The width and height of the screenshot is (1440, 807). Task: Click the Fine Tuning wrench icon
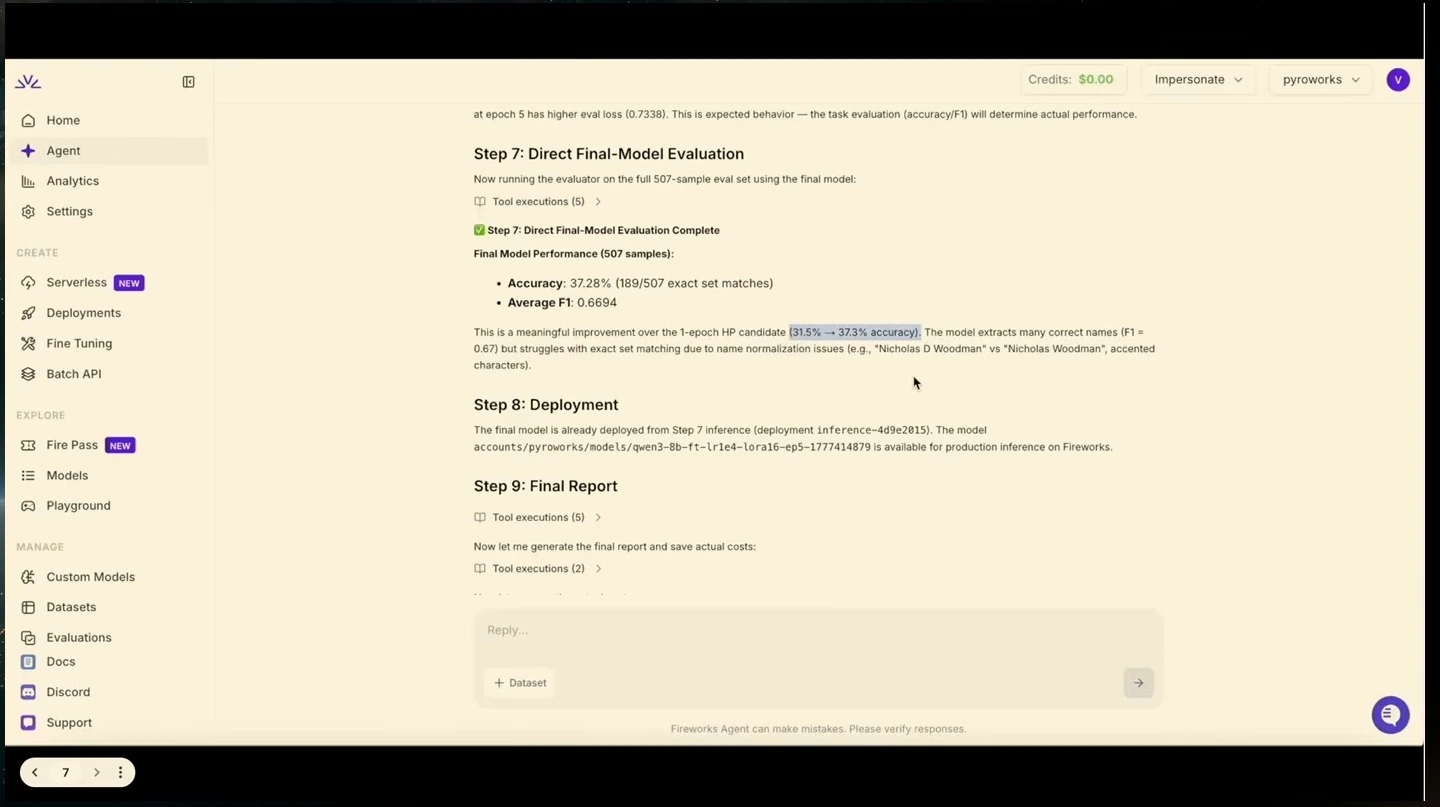pyautogui.click(x=28, y=344)
